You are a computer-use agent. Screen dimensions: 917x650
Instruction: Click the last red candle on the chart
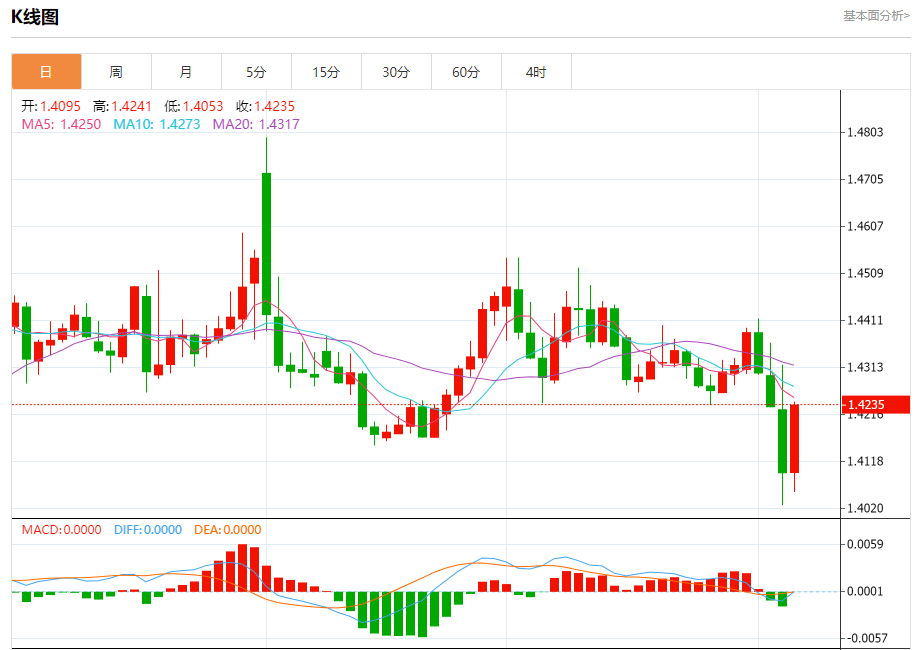coord(794,439)
